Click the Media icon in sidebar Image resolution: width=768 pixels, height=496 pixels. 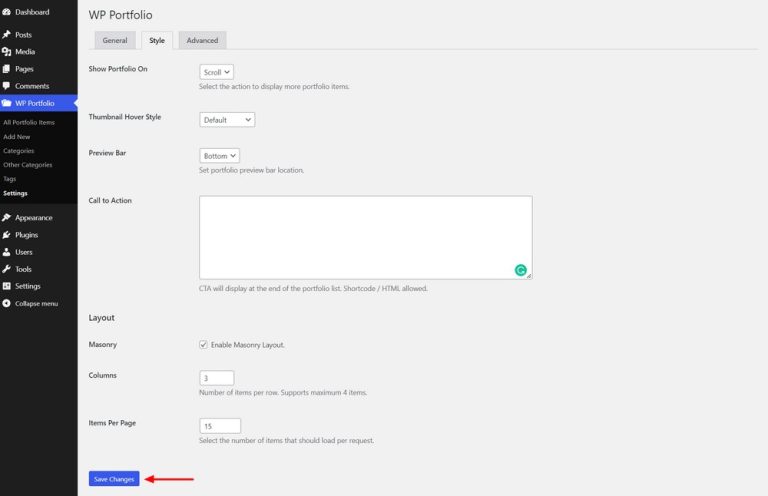pos(6,51)
